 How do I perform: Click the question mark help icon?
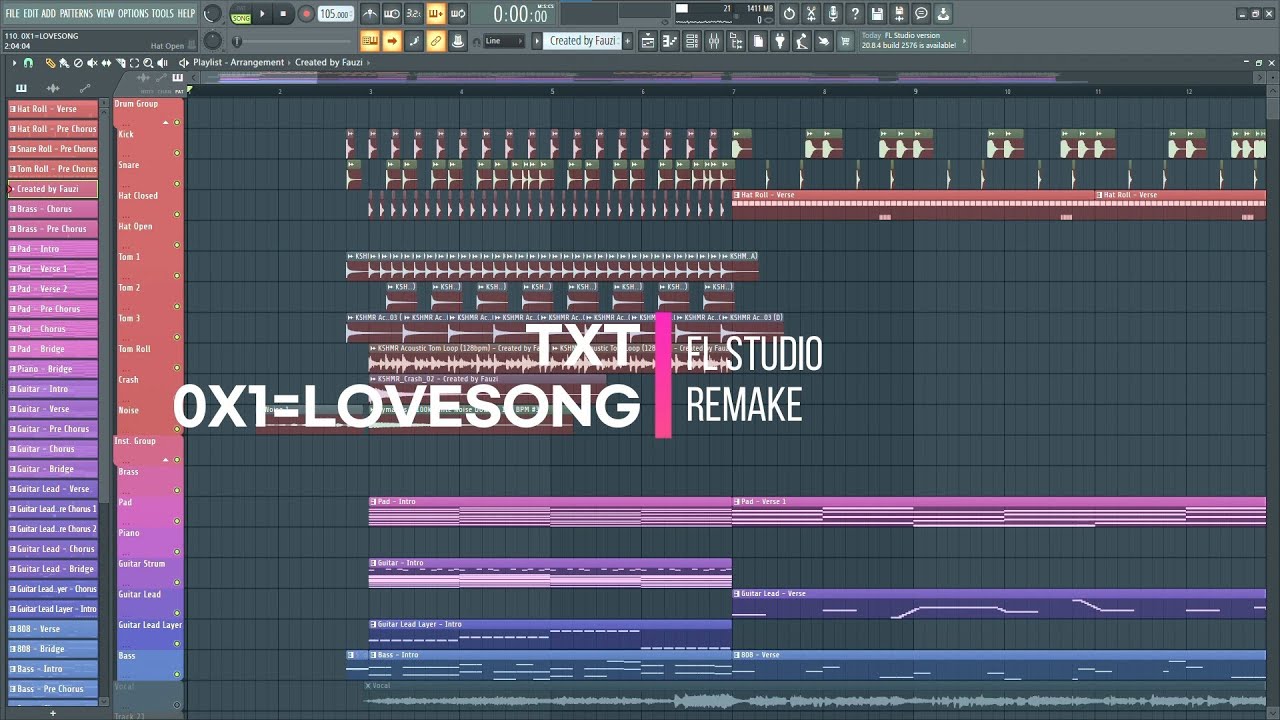(855, 14)
